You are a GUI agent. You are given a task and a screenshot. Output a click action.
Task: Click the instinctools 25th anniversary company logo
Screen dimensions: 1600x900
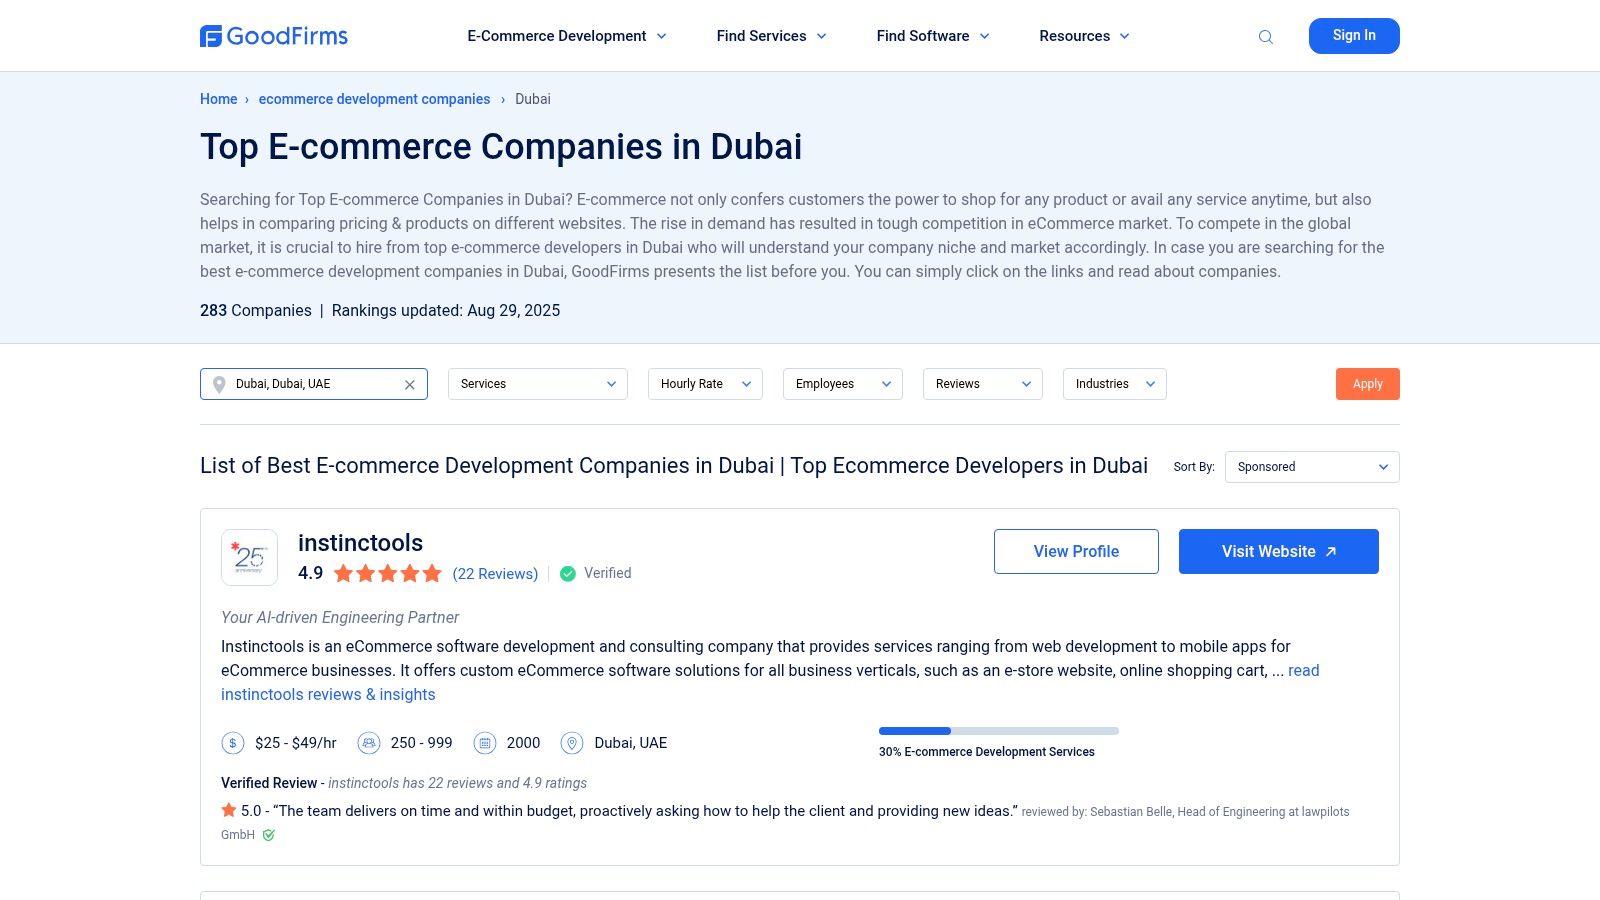coord(249,557)
